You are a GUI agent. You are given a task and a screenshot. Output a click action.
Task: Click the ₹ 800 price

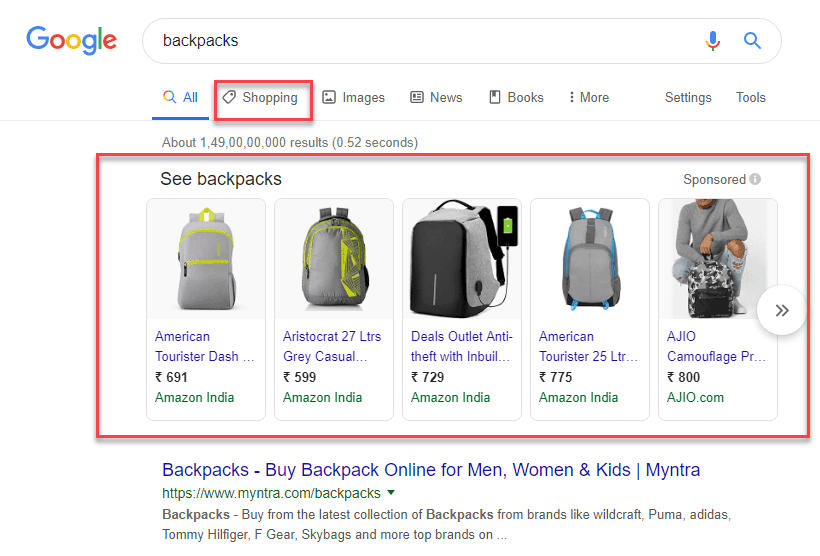click(x=683, y=377)
